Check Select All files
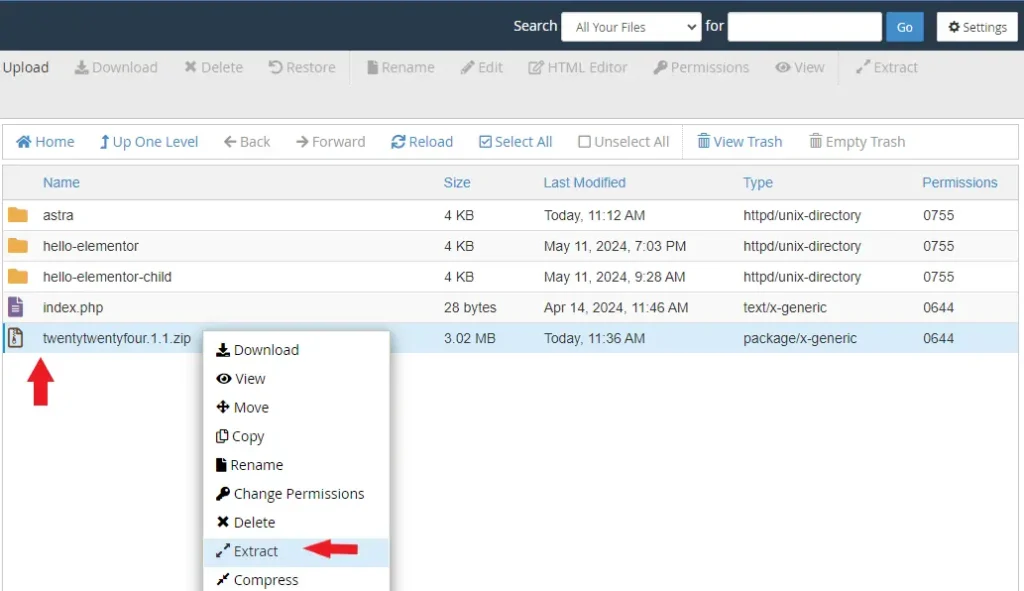This screenshot has width=1024, height=591. 515,142
